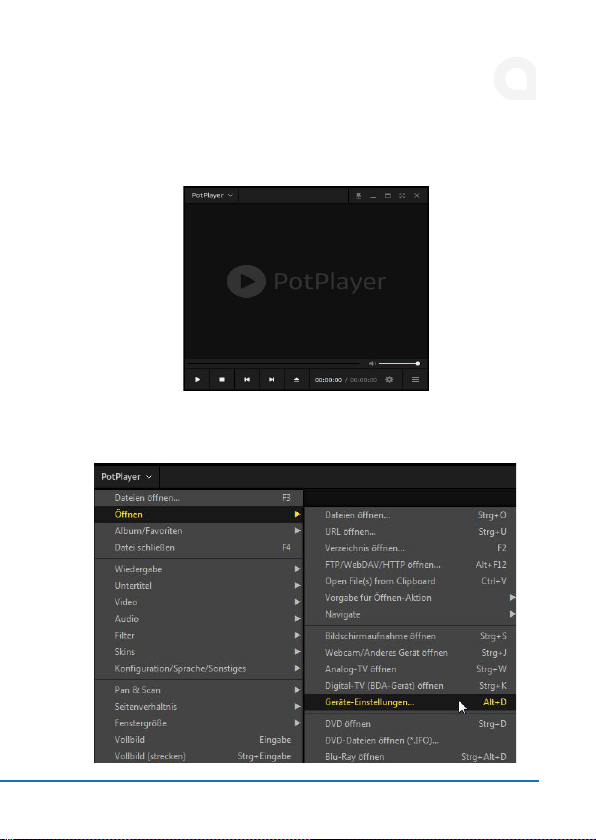Screen dimensions: 596x840
Task: Skip to previous track icon
Action: click(247, 379)
